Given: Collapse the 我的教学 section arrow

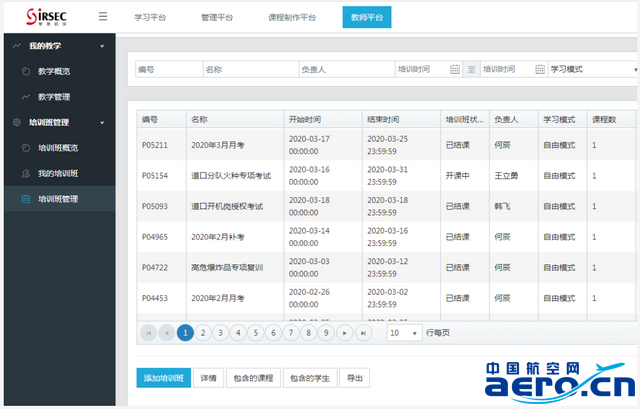Looking at the screenshot, I should click(x=102, y=46).
